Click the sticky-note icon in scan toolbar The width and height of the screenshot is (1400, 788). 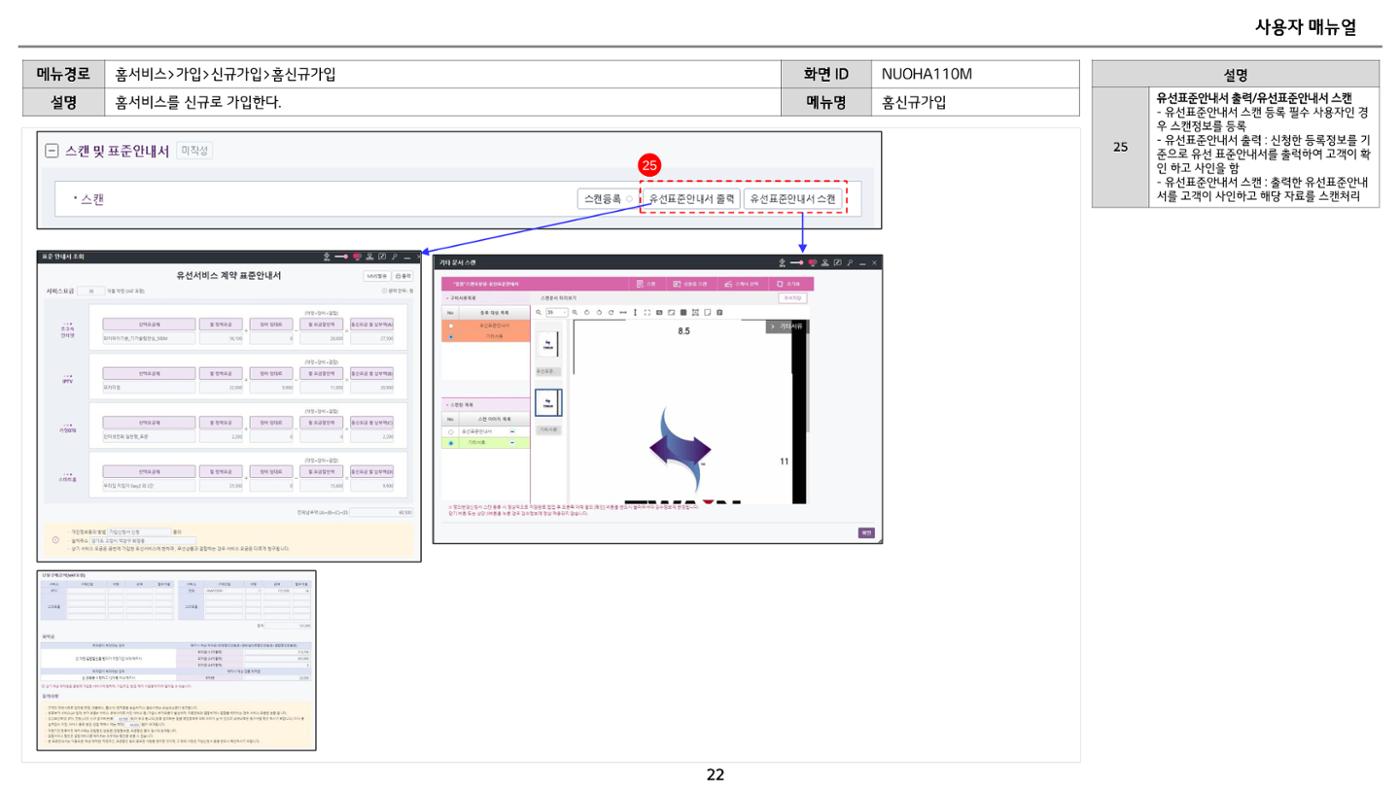tap(707, 312)
